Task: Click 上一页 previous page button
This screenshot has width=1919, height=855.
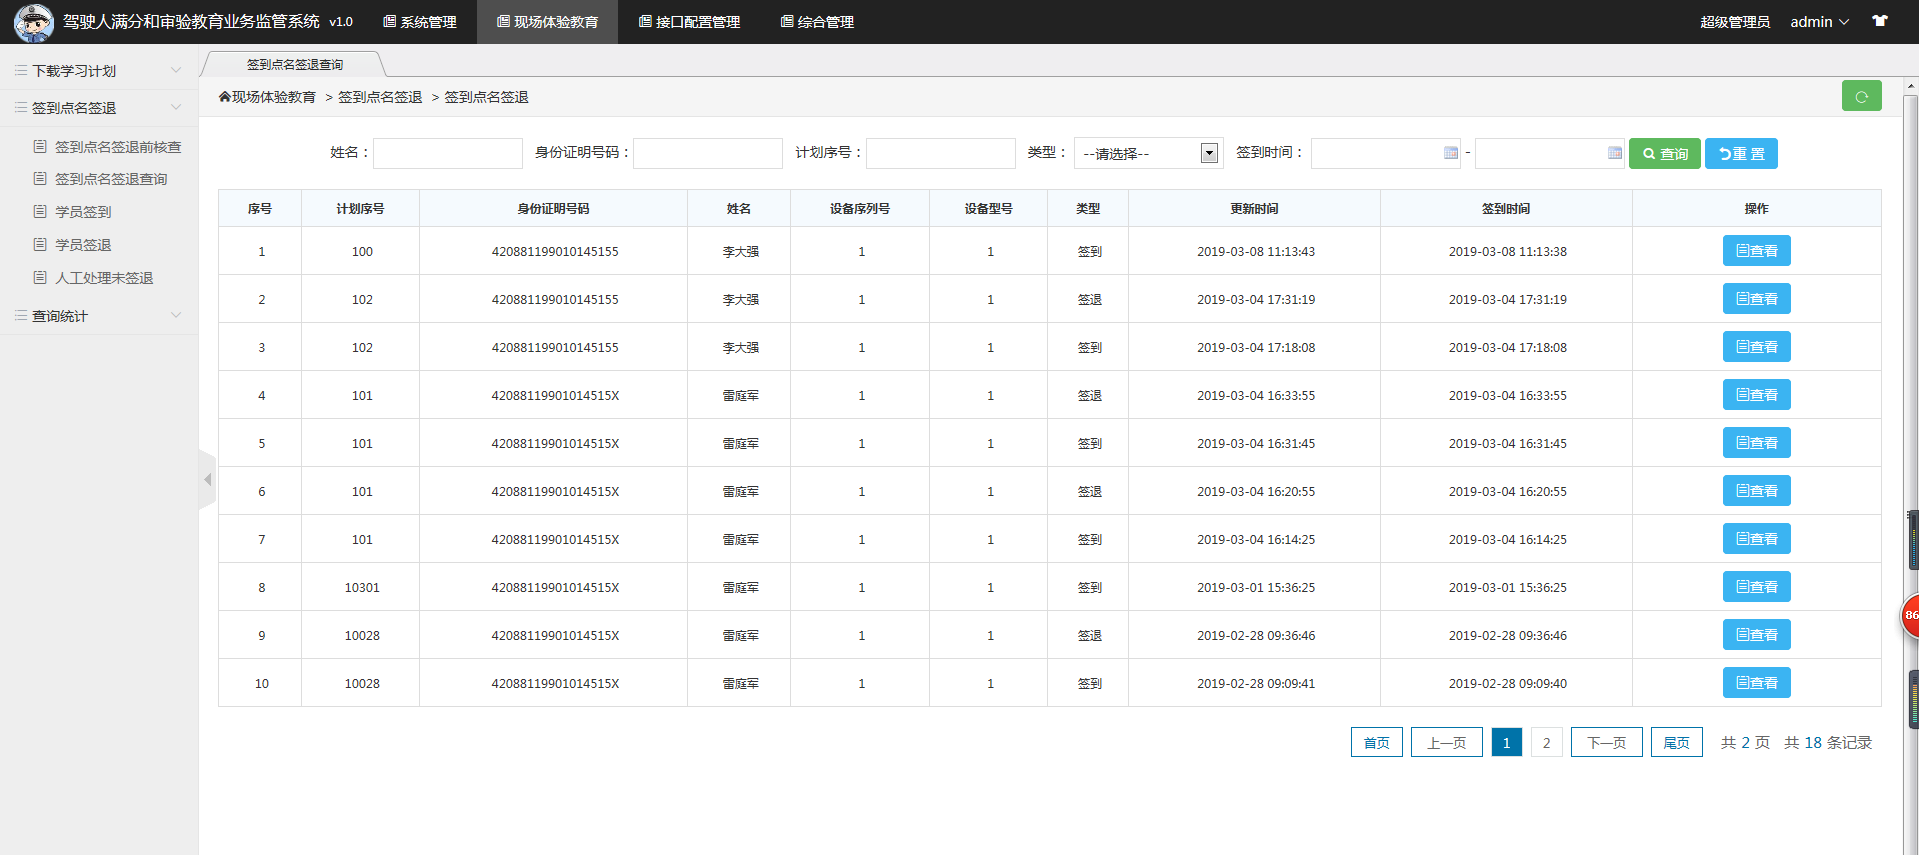Action: 1447,742
